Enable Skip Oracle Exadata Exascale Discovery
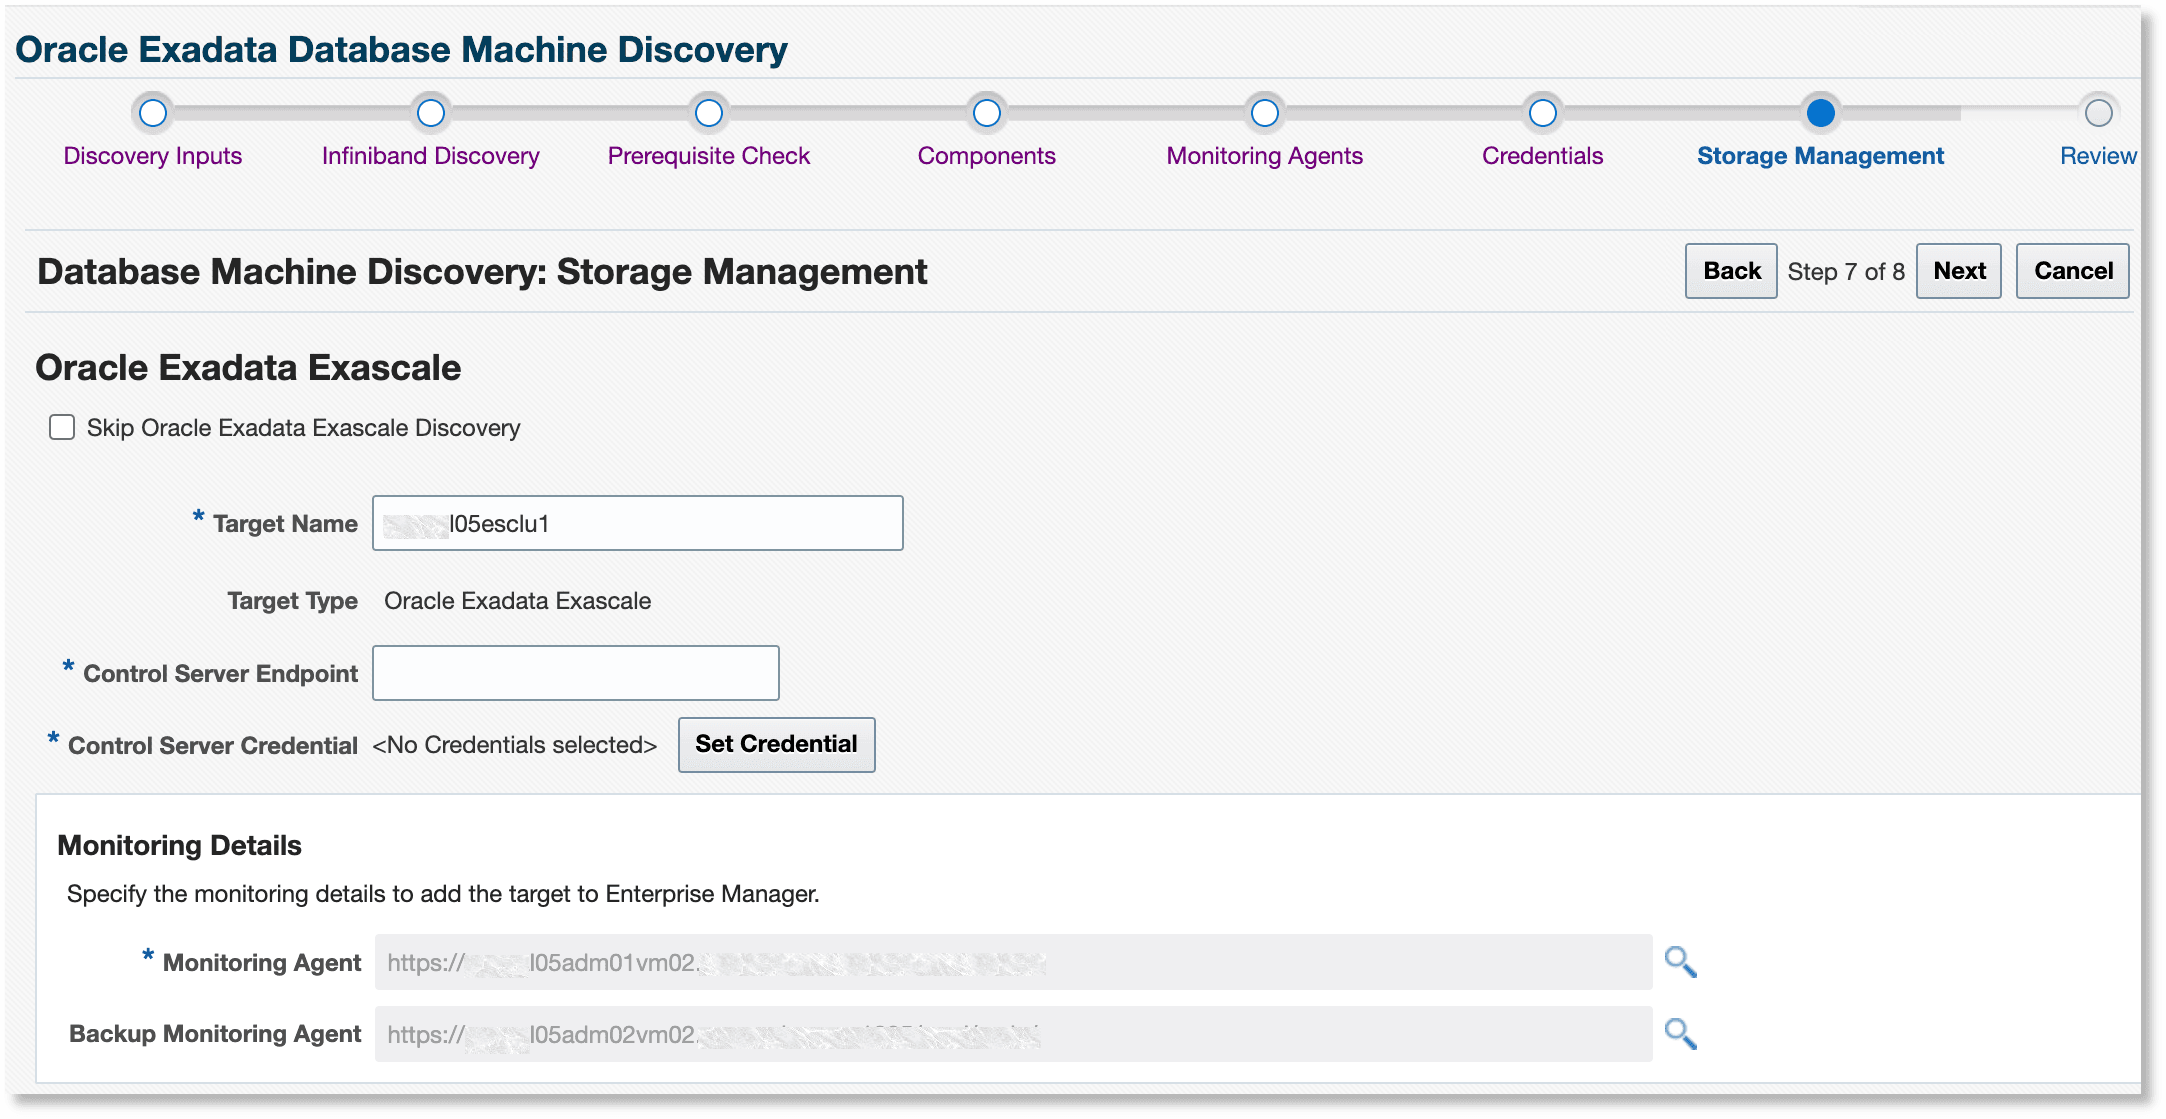 tap(61, 427)
